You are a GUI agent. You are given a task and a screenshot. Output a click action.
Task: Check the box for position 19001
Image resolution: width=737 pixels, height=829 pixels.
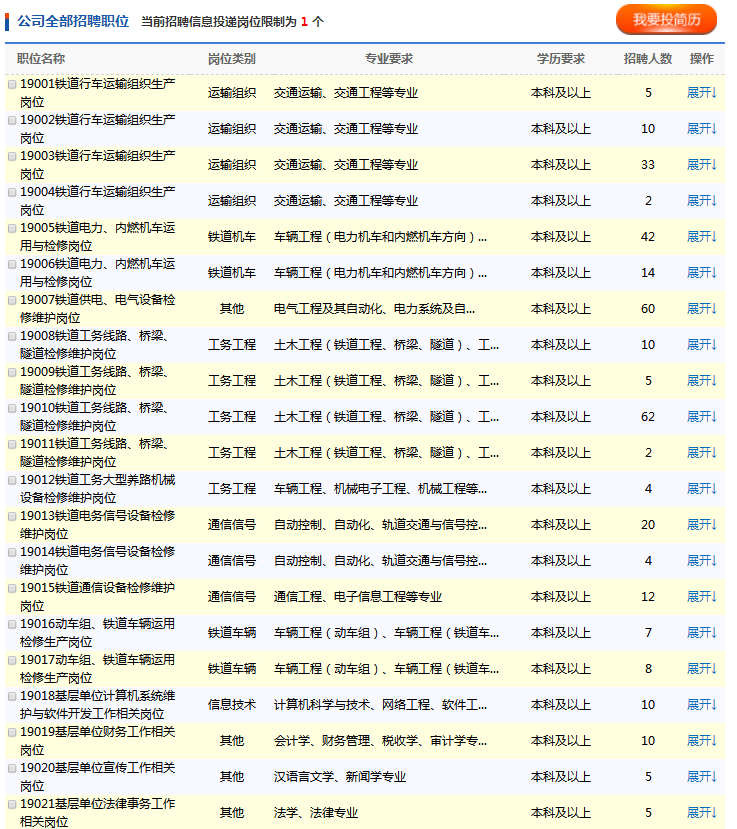[x=12, y=85]
